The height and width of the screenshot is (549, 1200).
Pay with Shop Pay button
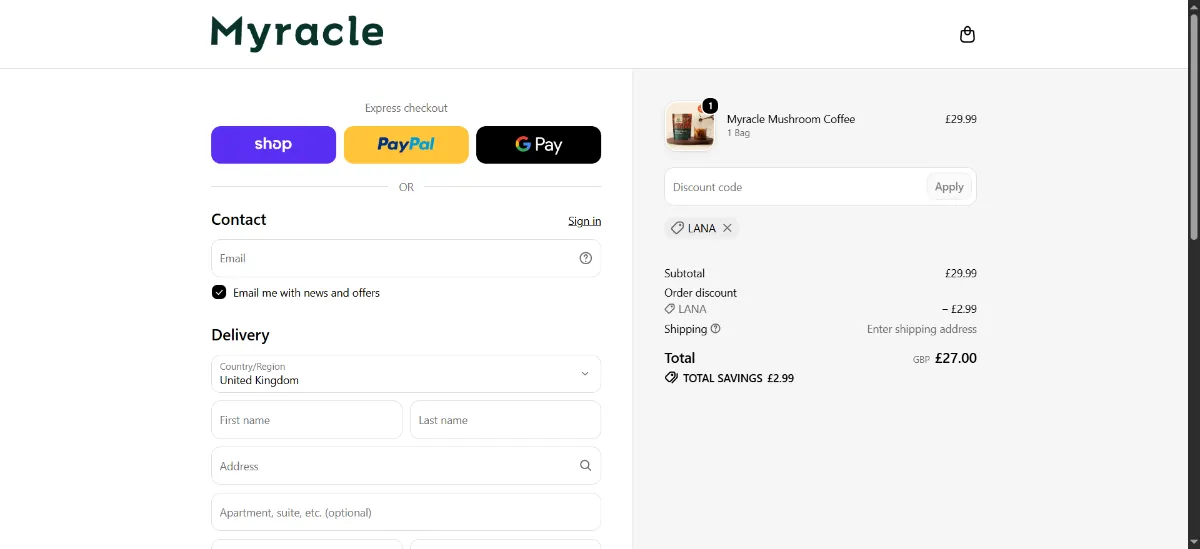click(x=273, y=144)
